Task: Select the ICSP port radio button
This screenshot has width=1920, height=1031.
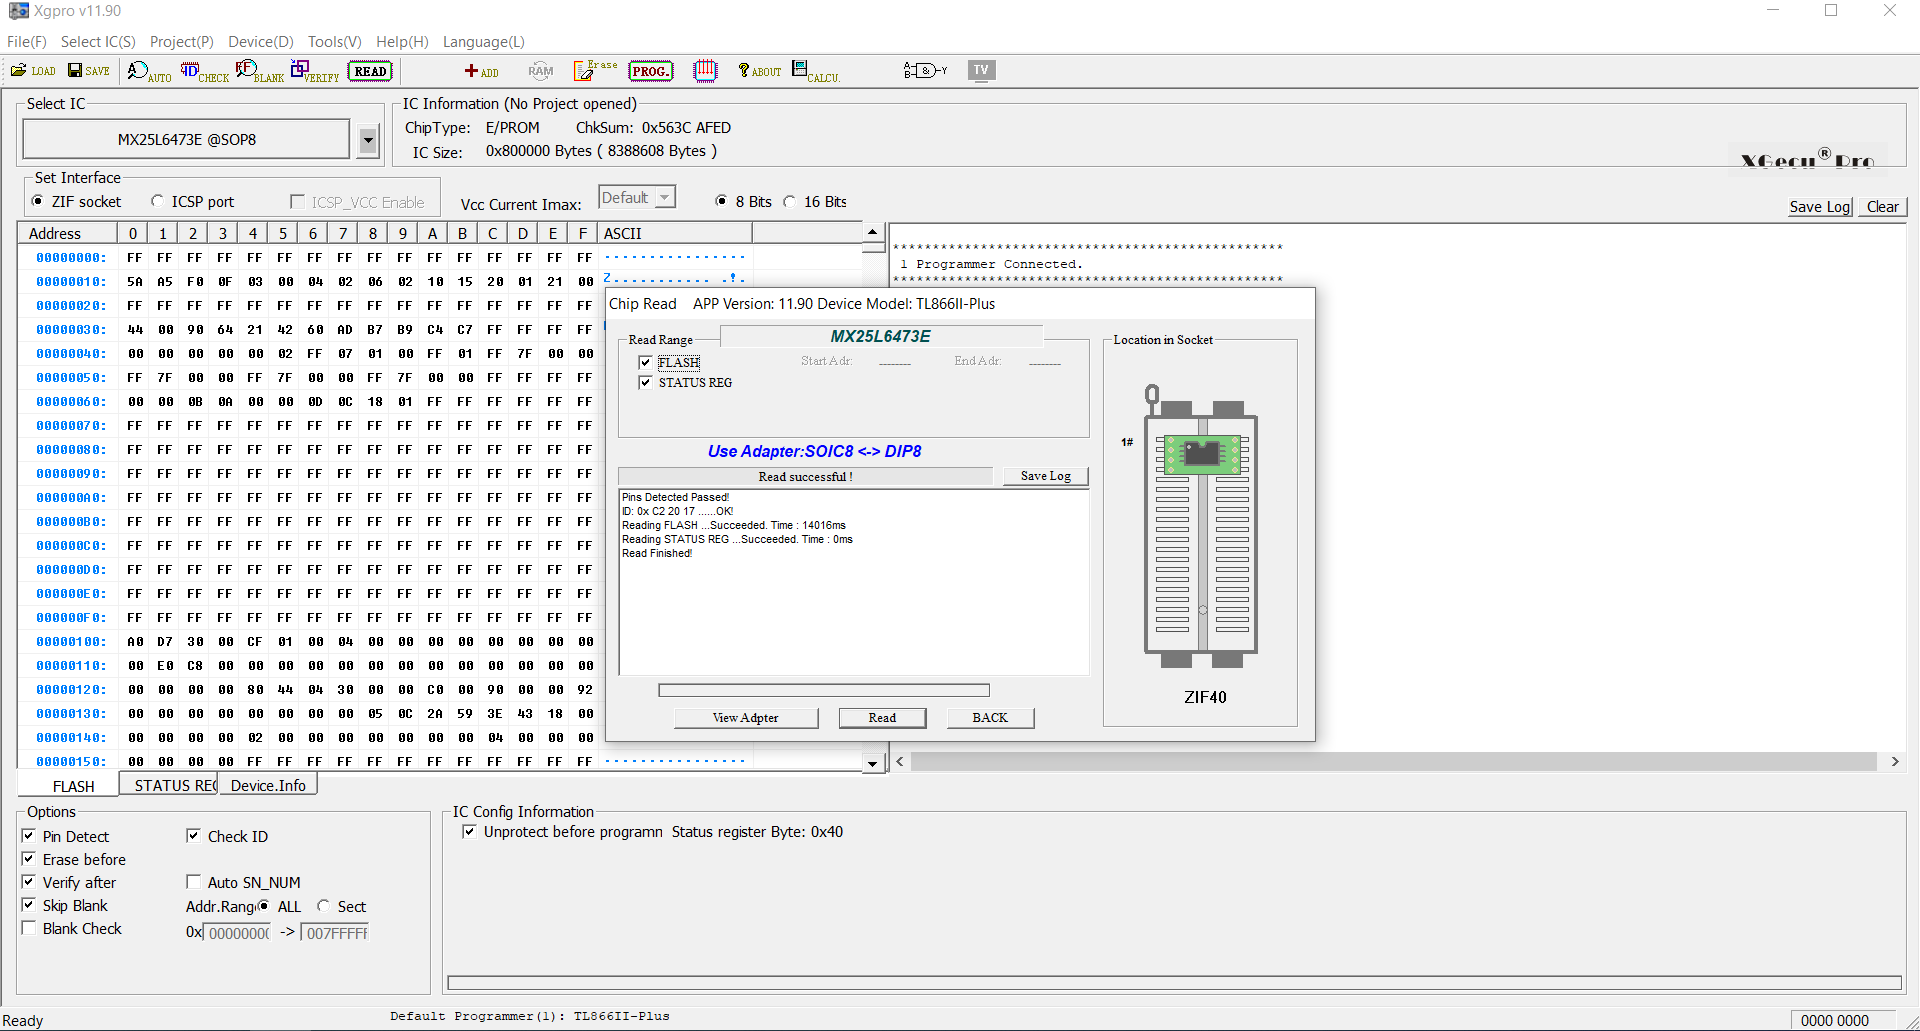Action: pos(157,201)
